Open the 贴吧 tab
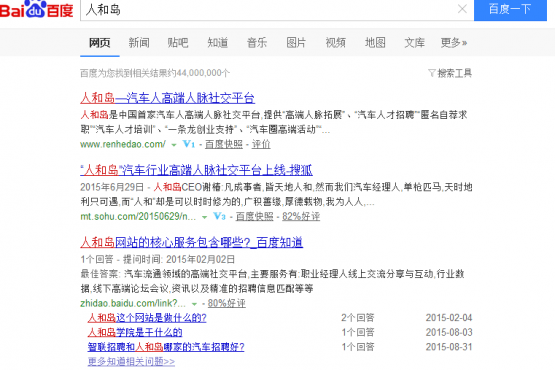Viewport: 555px width, 370px height. pyautogui.click(x=178, y=43)
